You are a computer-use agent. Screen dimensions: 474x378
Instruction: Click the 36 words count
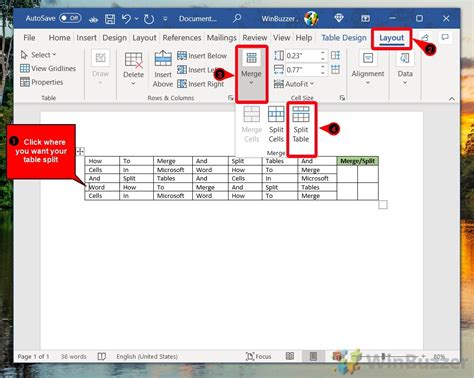pyautogui.click(x=73, y=357)
